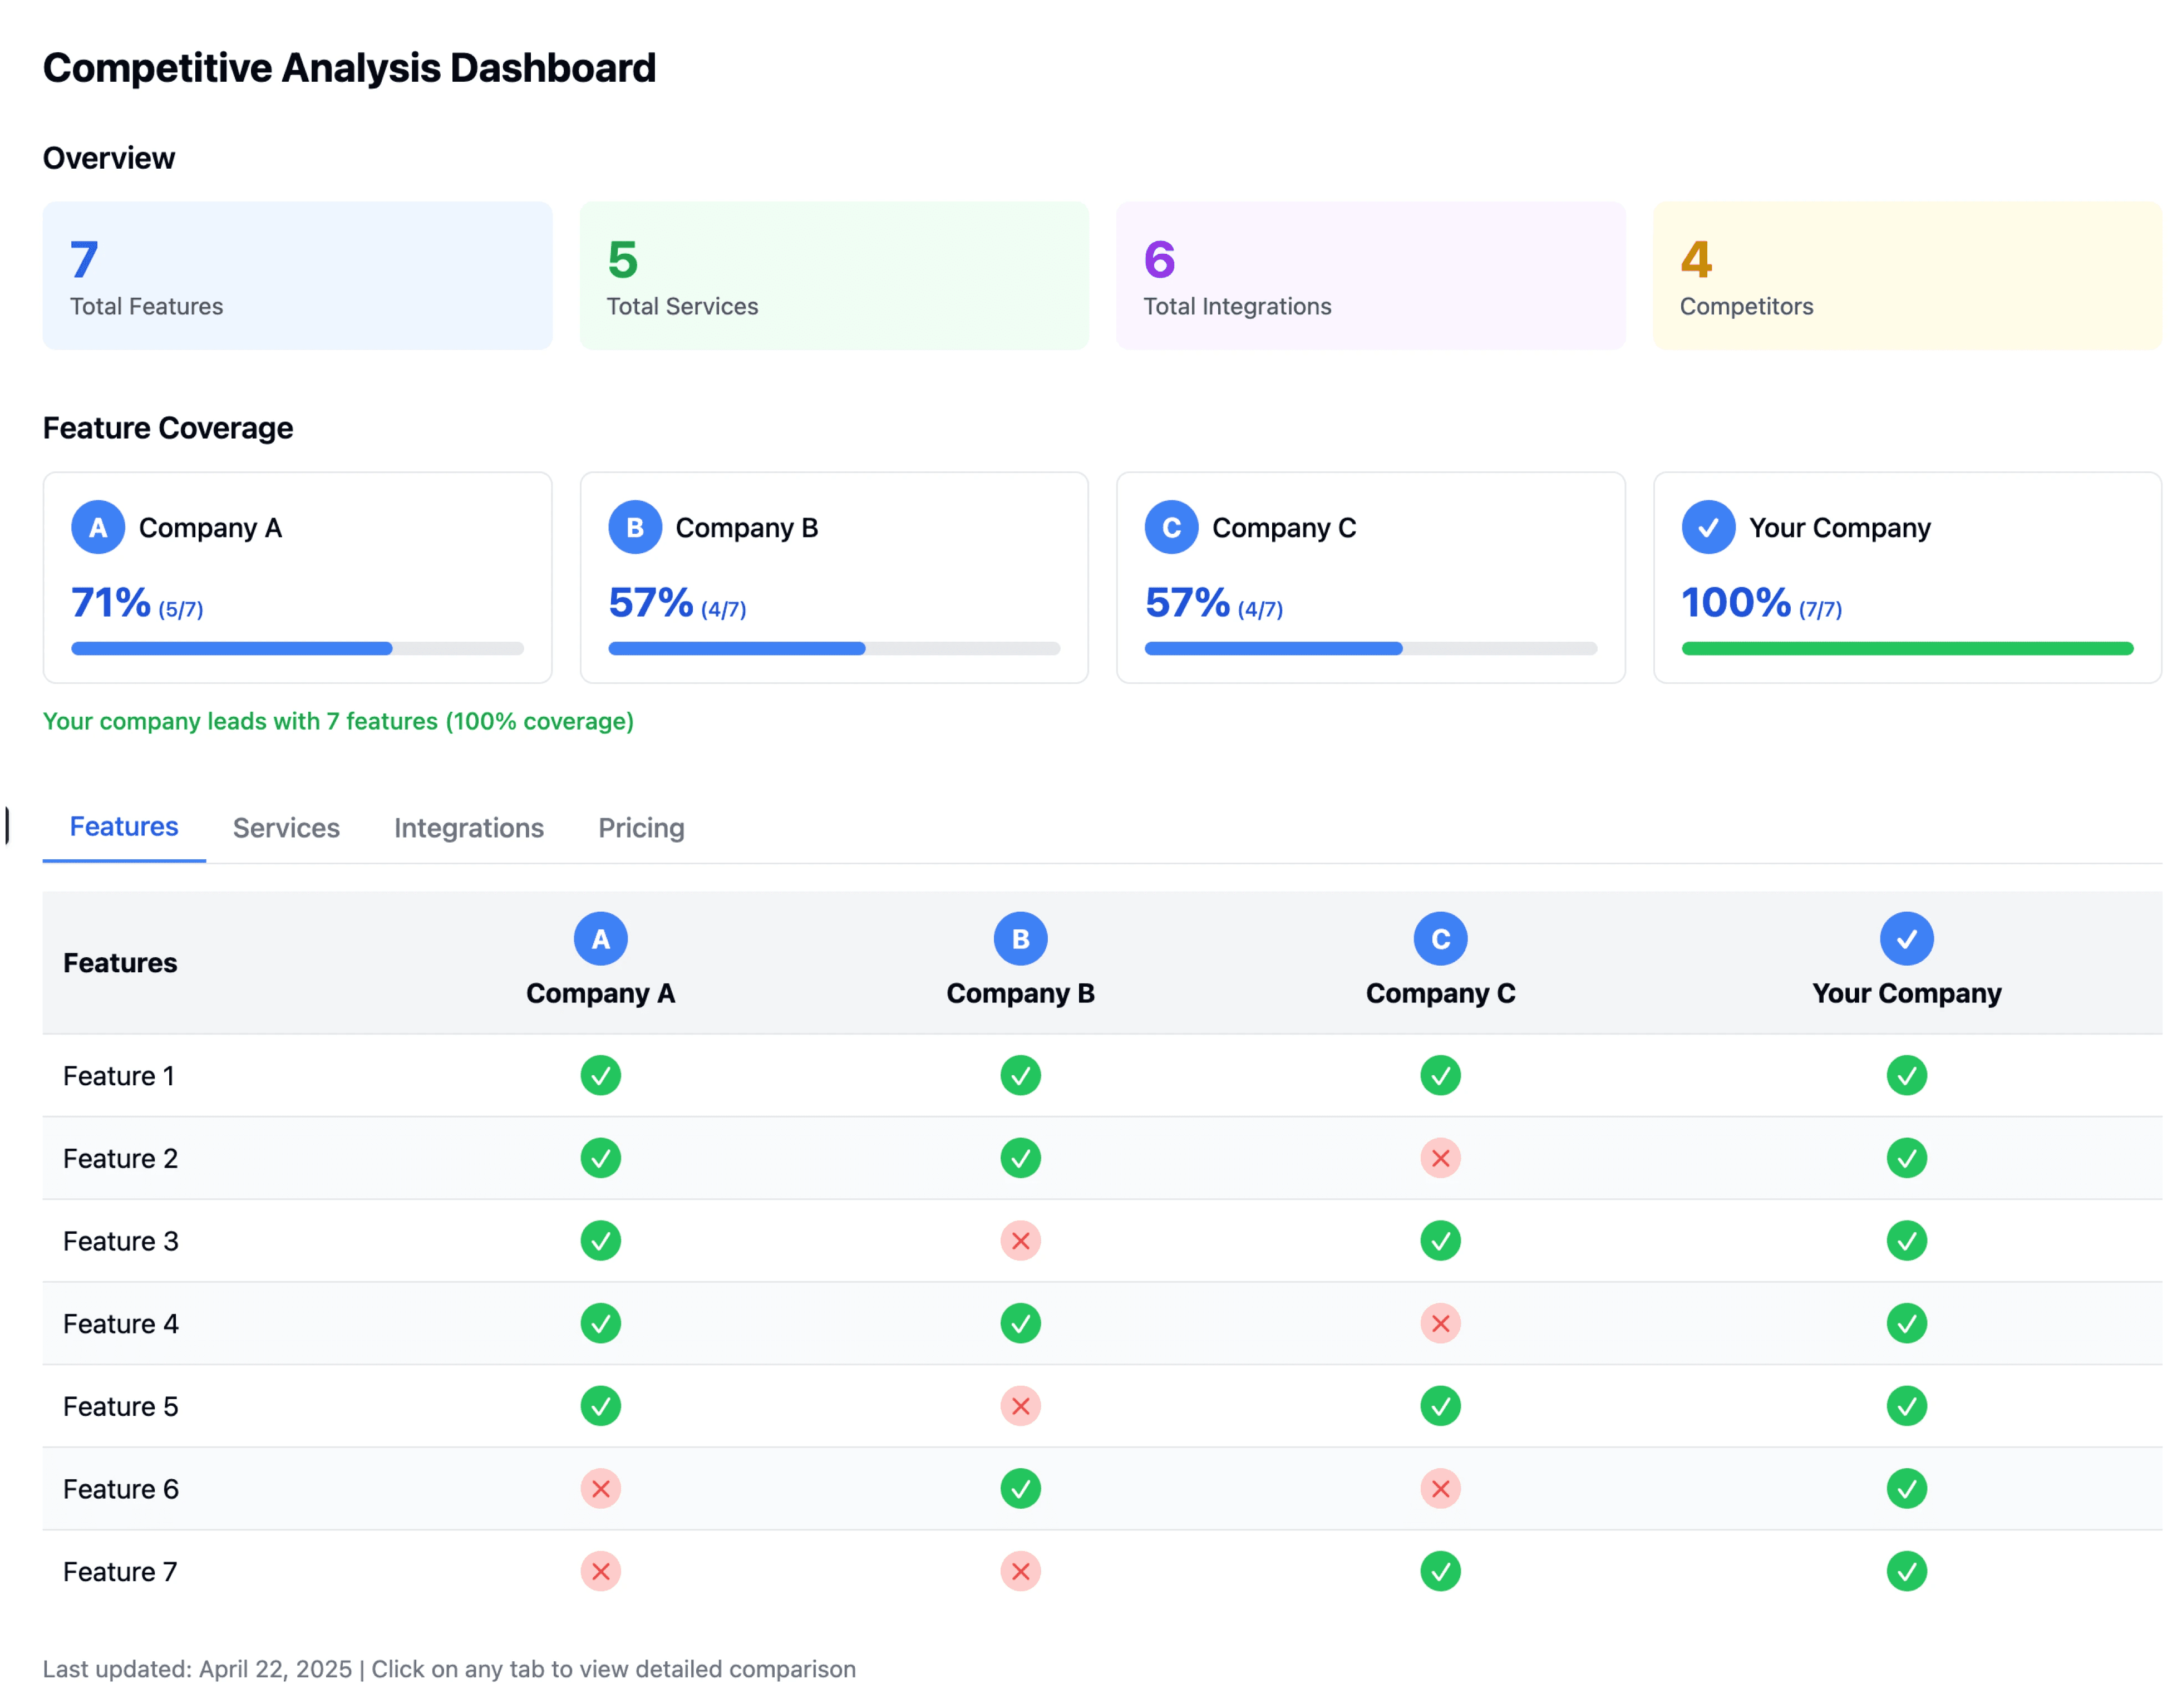Click Feature 3 red cross for Company B
Screen dimensions: 2177x1708
click(1020, 1241)
